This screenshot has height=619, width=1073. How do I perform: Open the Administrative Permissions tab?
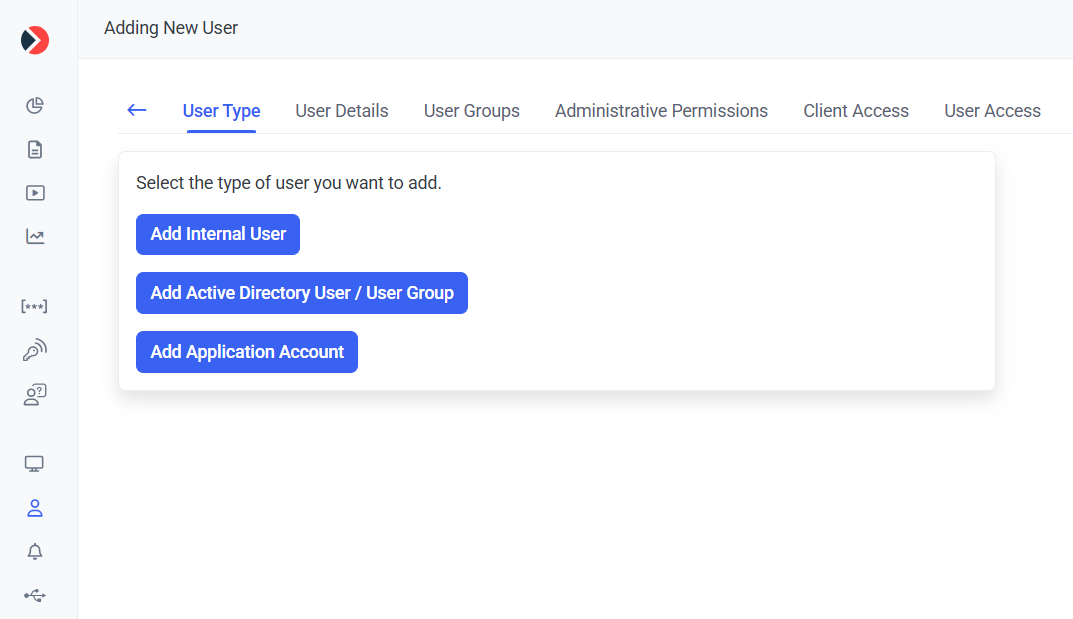click(x=661, y=111)
